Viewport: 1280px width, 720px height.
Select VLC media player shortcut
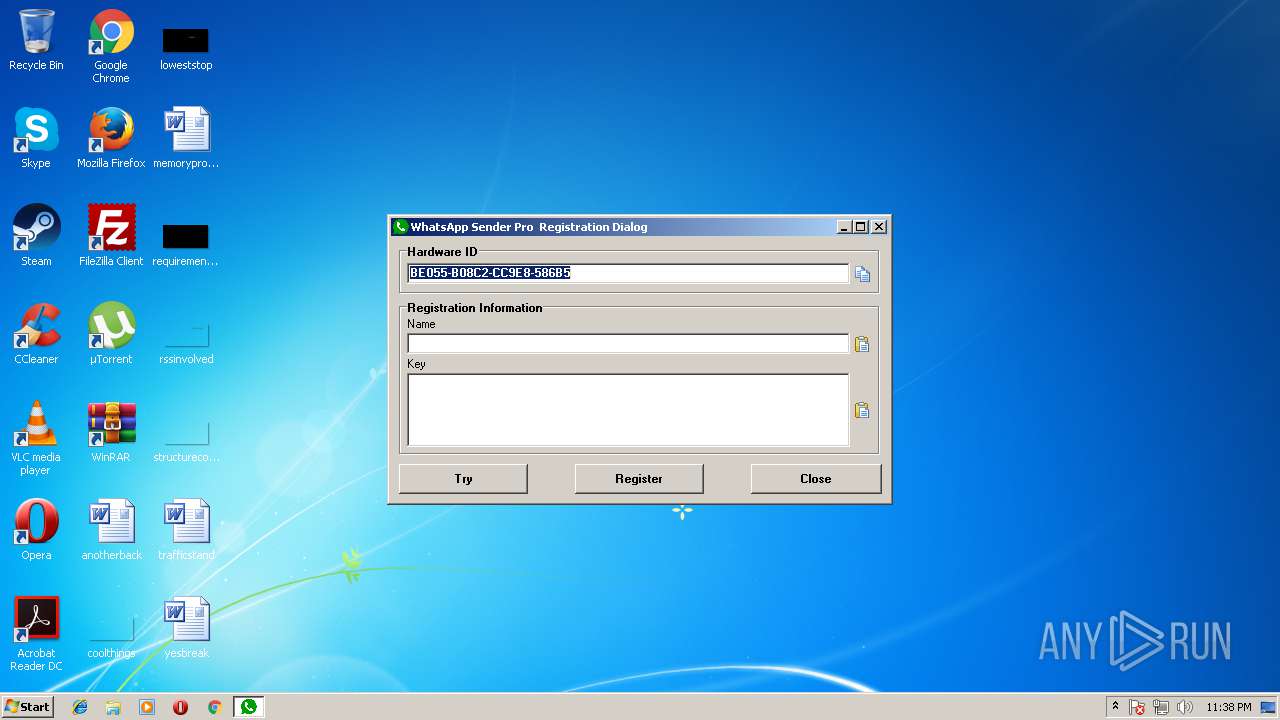tap(36, 438)
